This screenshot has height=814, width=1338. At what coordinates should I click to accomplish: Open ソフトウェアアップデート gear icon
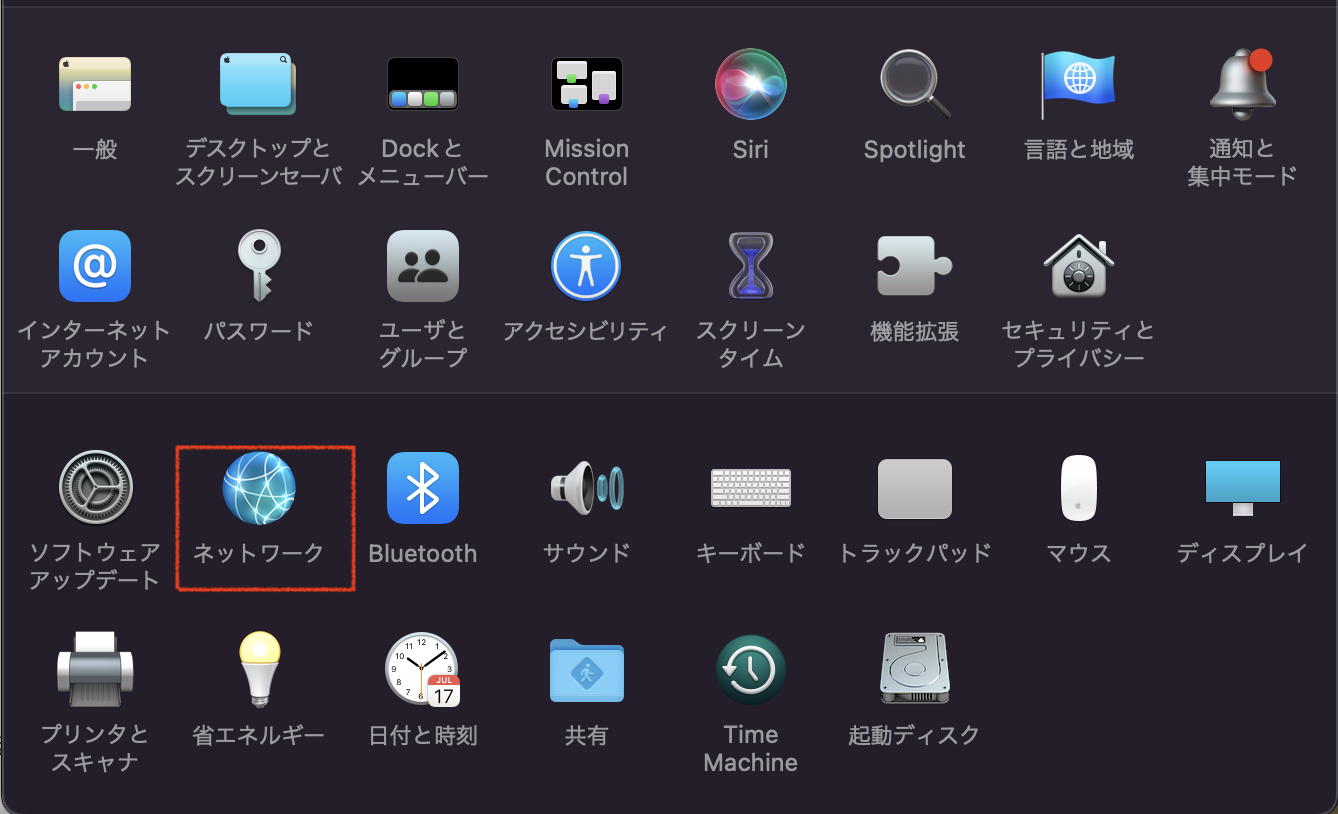(x=95, y=488)
